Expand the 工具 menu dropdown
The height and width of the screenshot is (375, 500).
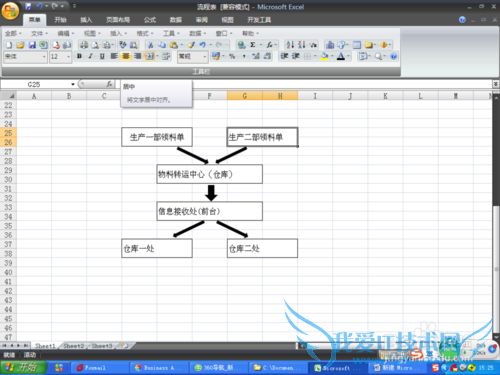point(171,33)
